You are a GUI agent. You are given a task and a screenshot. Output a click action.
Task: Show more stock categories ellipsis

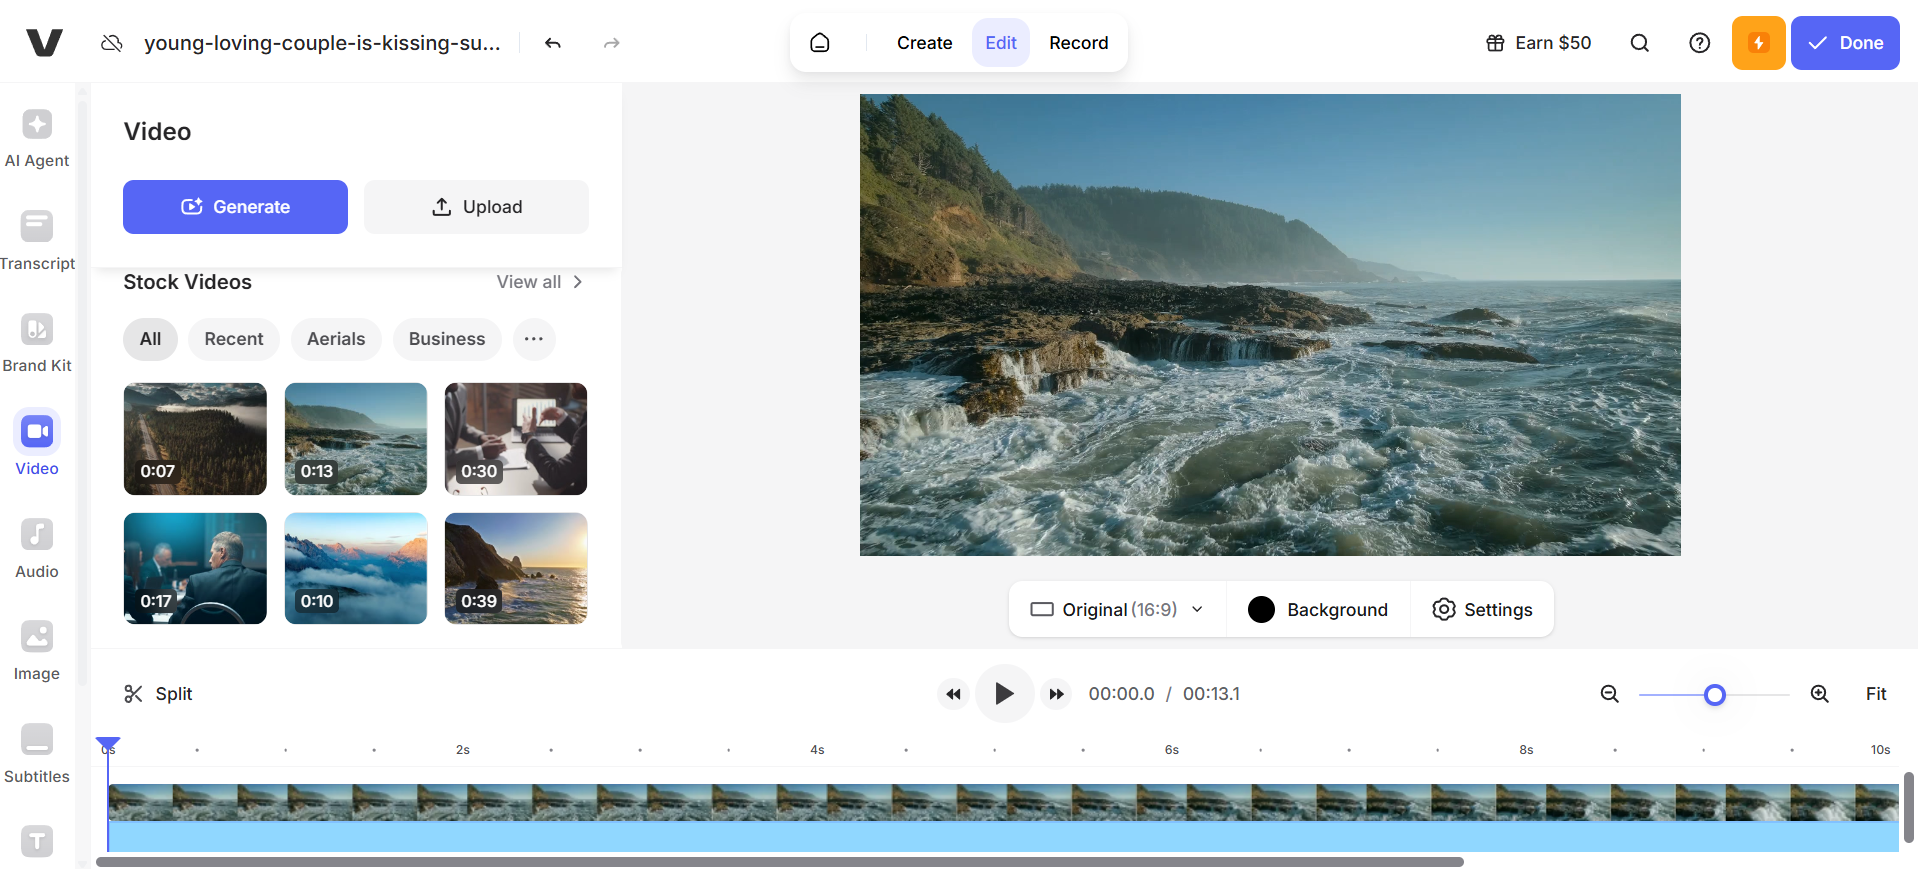[534, 339]
